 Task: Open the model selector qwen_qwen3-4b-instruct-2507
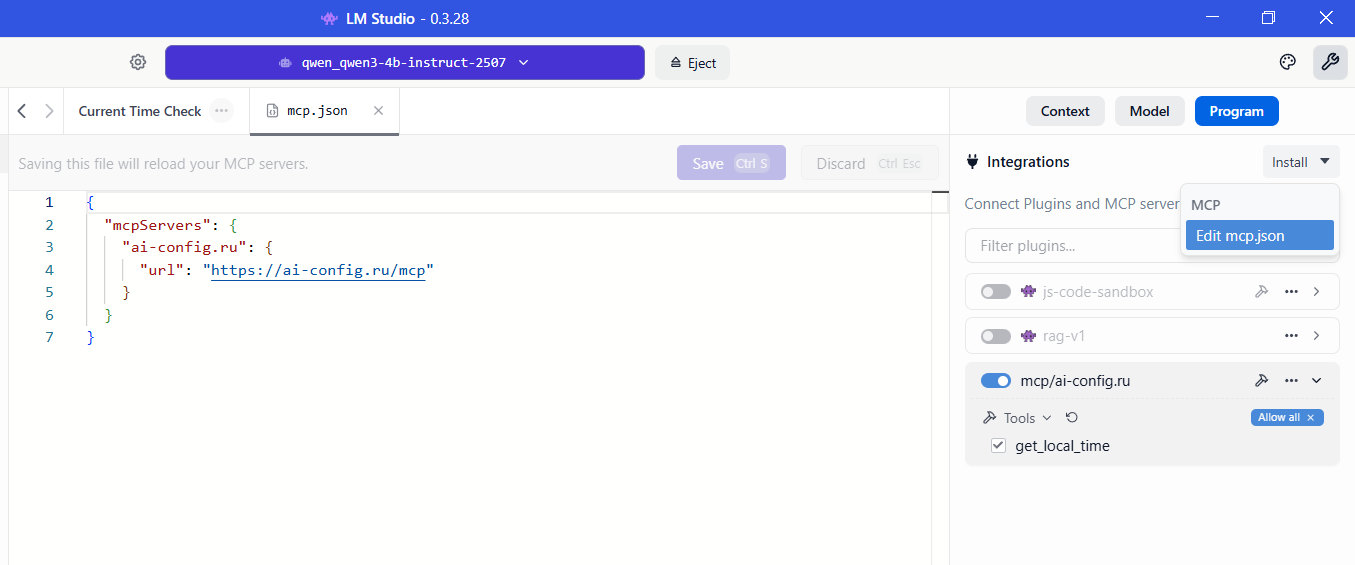[405, 62]
